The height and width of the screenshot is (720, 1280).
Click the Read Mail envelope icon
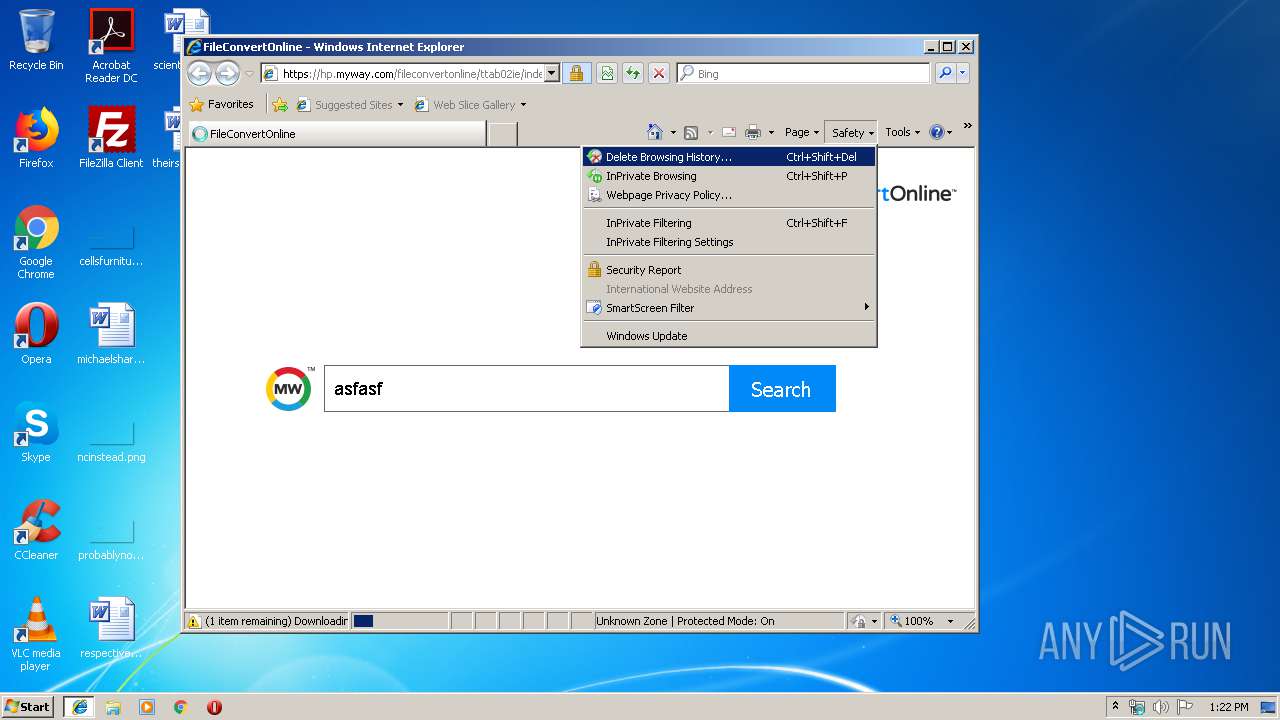(x=729, y=132)
